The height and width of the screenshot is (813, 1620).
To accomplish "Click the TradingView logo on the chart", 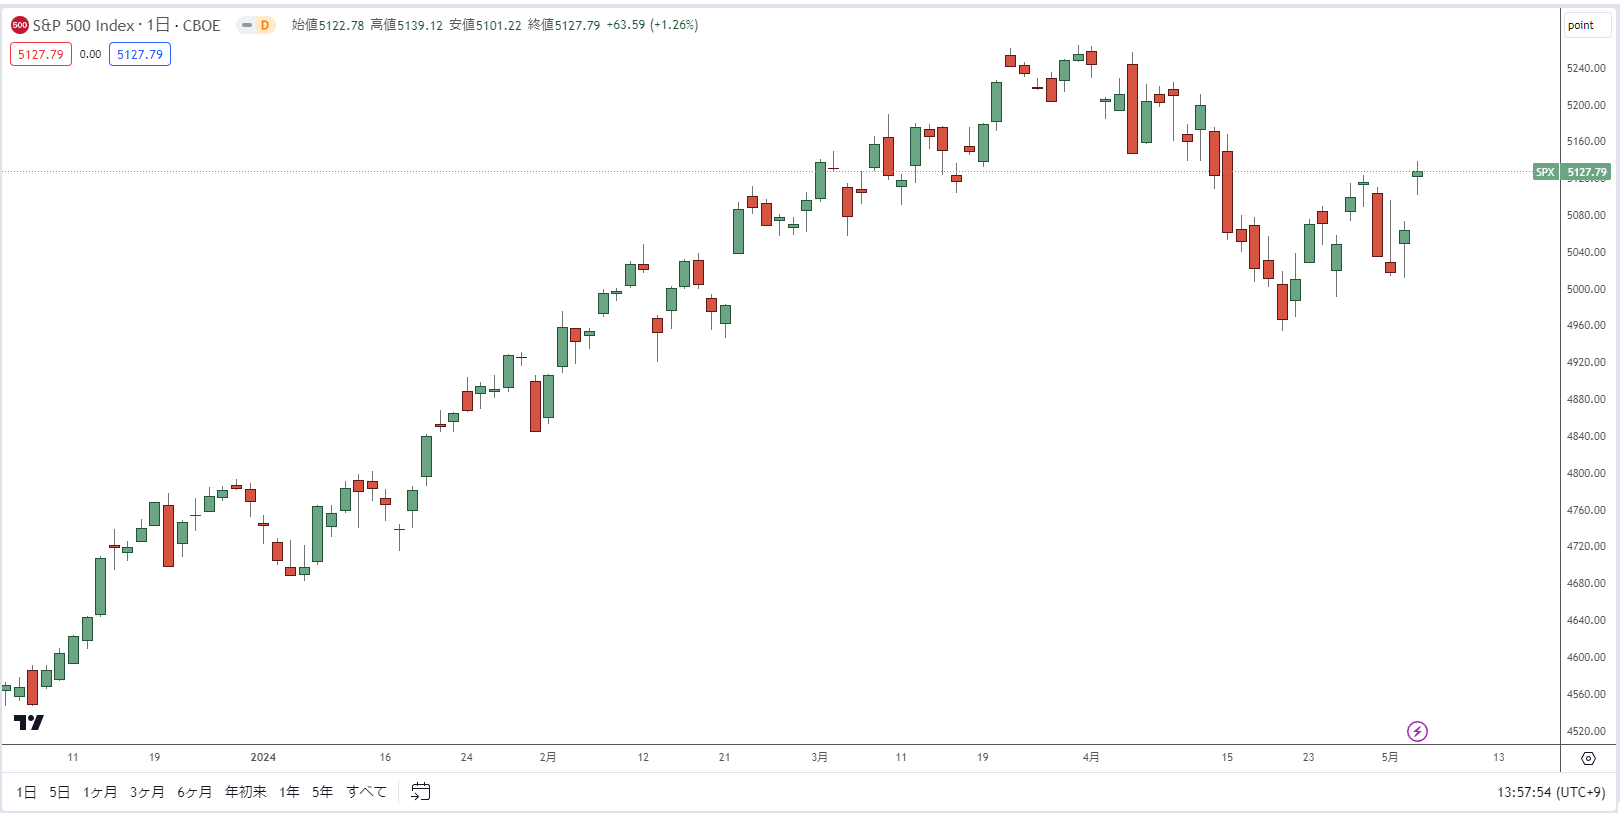I will (x=28, y=722).
